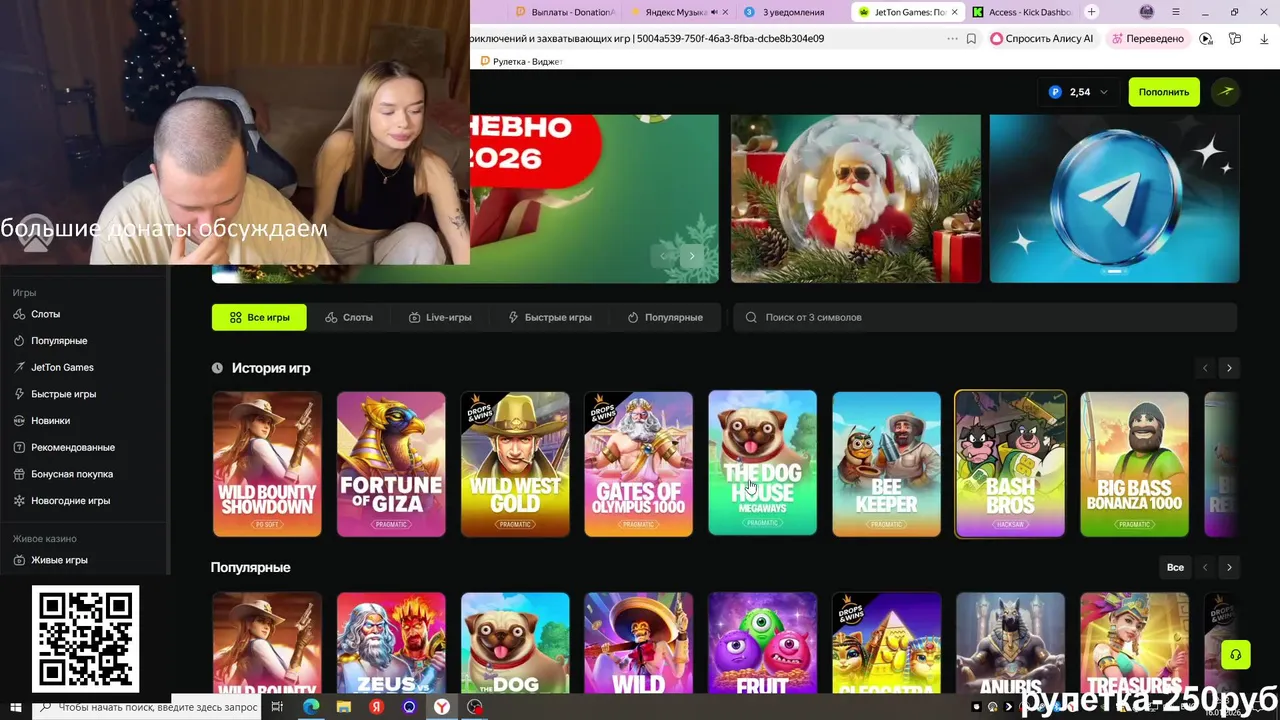Open Wild West Gold game
Image resolution: width=1280 pixels, height=720 pixels.
(515, 464)
